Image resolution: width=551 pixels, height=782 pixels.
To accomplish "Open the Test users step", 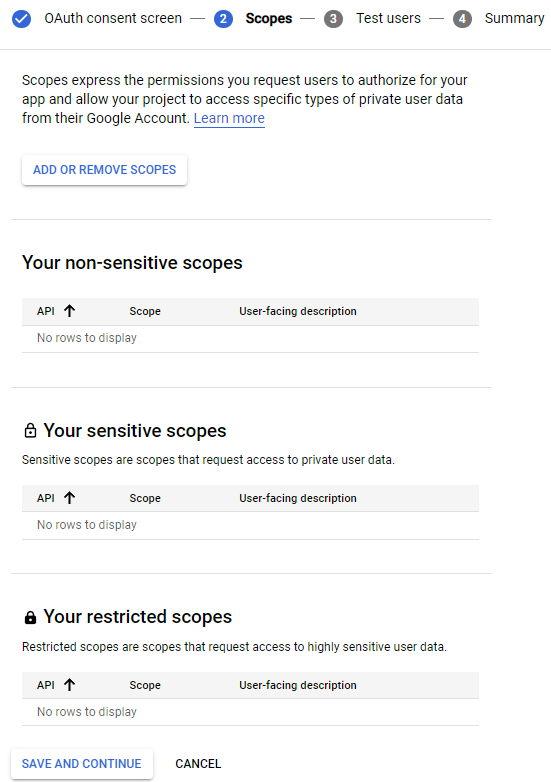I will tap(388, 18).
